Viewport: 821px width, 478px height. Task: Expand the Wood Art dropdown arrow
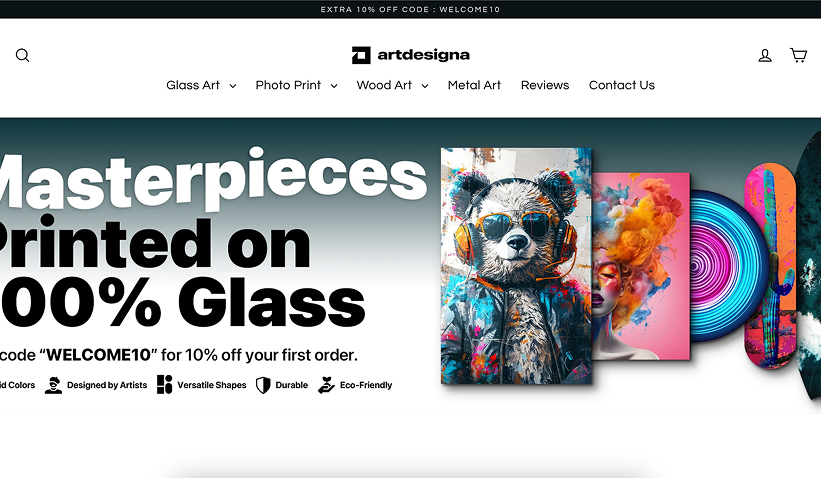[x=425, y=86]
